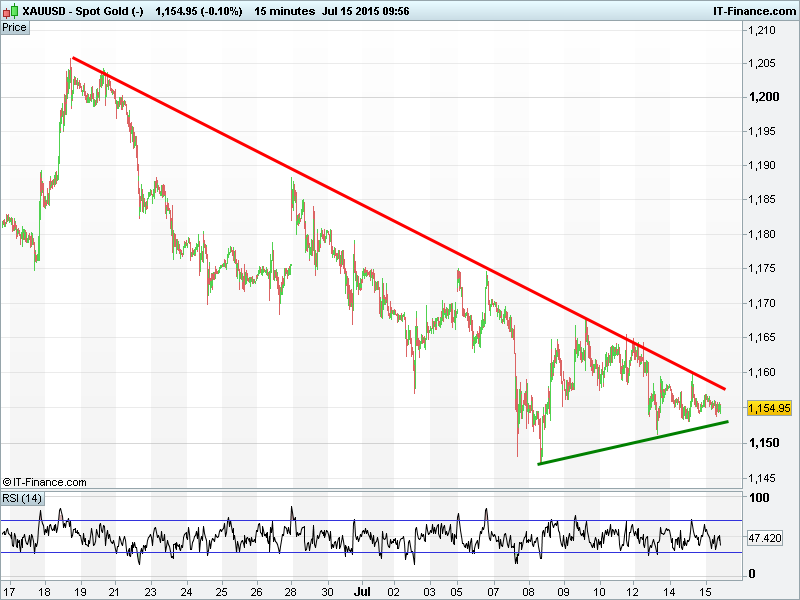The image size is (800, 600).
Task: Click the 100 level on RSI axis
Action: point(758,498)
